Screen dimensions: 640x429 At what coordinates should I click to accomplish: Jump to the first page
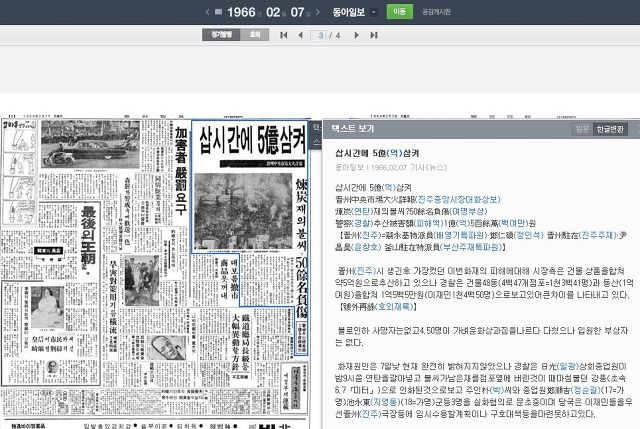pyautogui.click(x=284, y=35)
